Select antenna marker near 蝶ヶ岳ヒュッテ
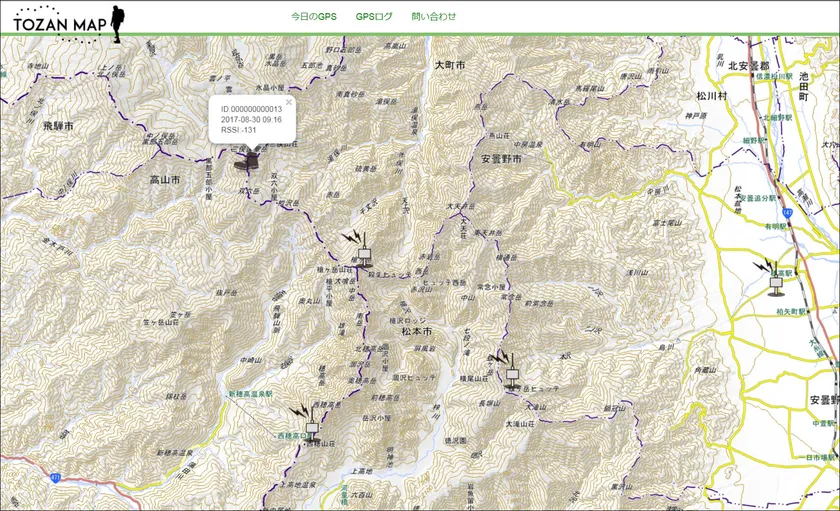The image size is (840, 511). (511, 372)
